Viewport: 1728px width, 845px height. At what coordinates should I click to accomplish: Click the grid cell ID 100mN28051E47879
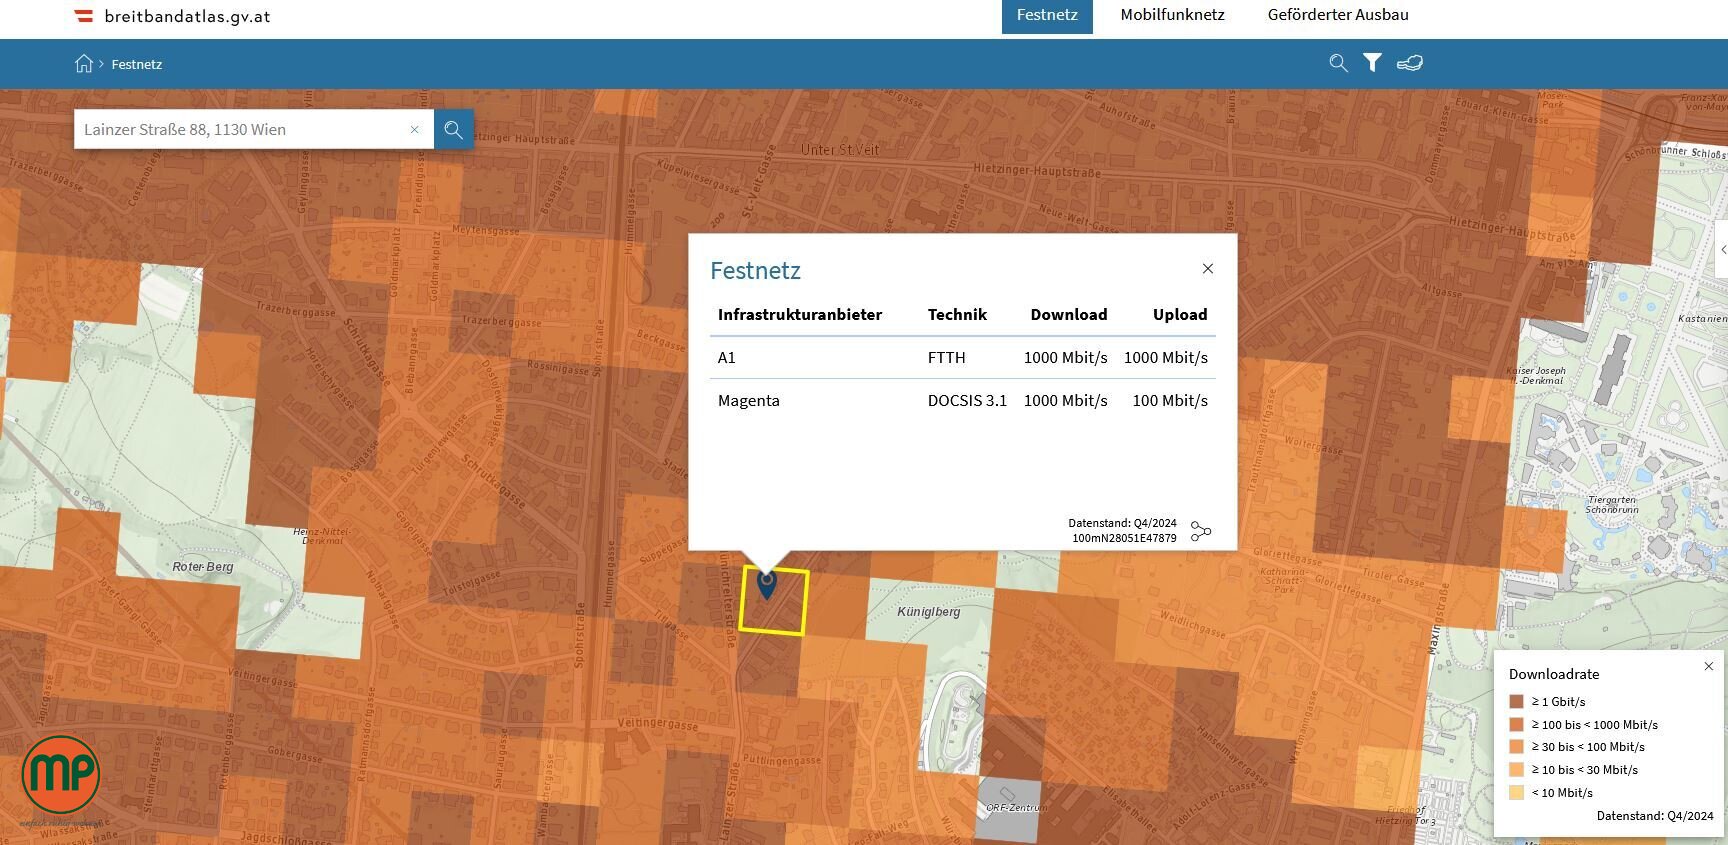click(1124, 538)
